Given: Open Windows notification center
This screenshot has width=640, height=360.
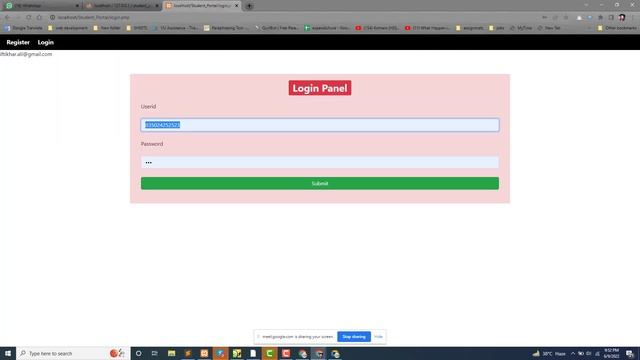Looking at the screenshot, I should [x=630, y=353].
